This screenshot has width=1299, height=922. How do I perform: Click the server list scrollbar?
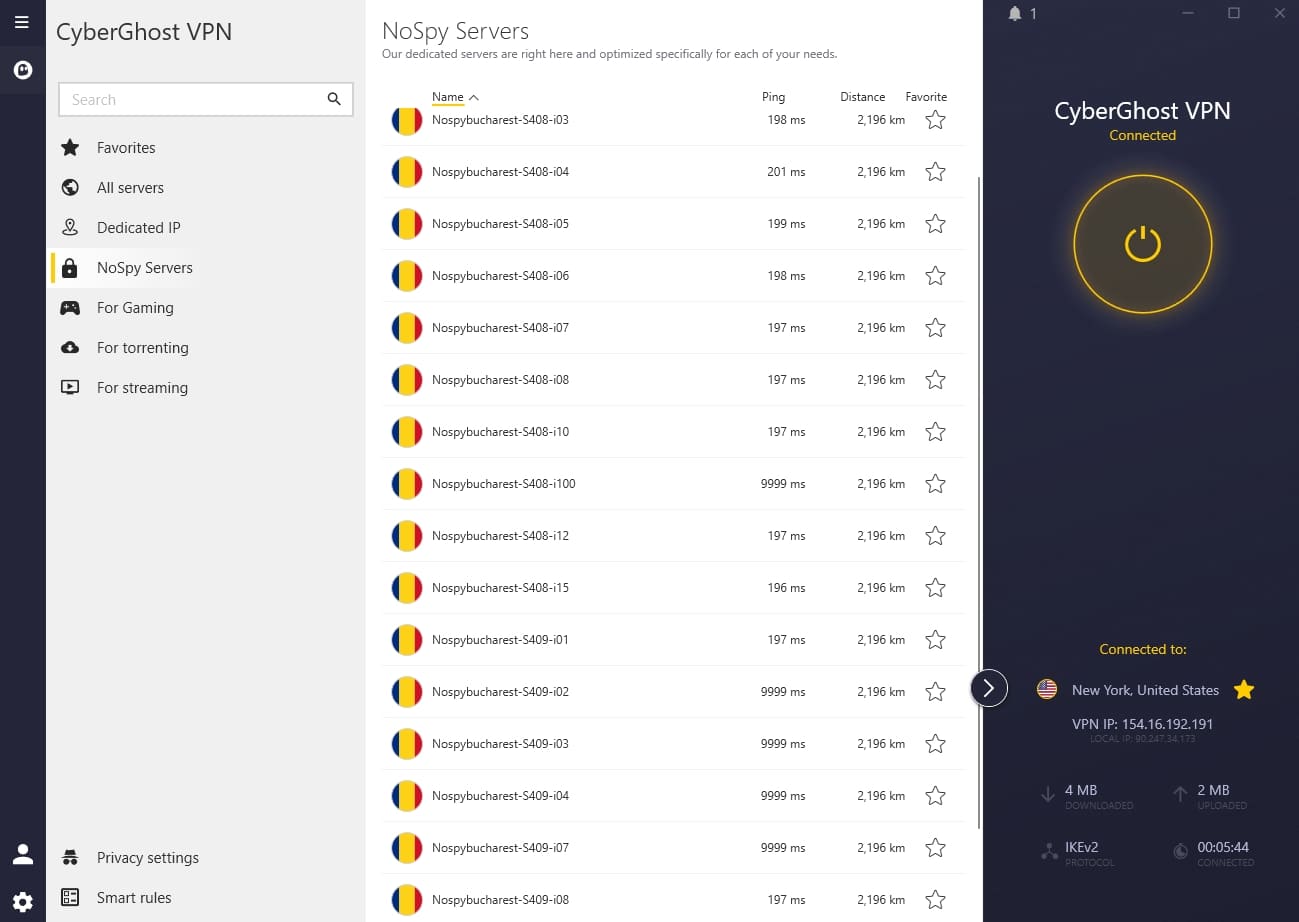coord(978,502)
